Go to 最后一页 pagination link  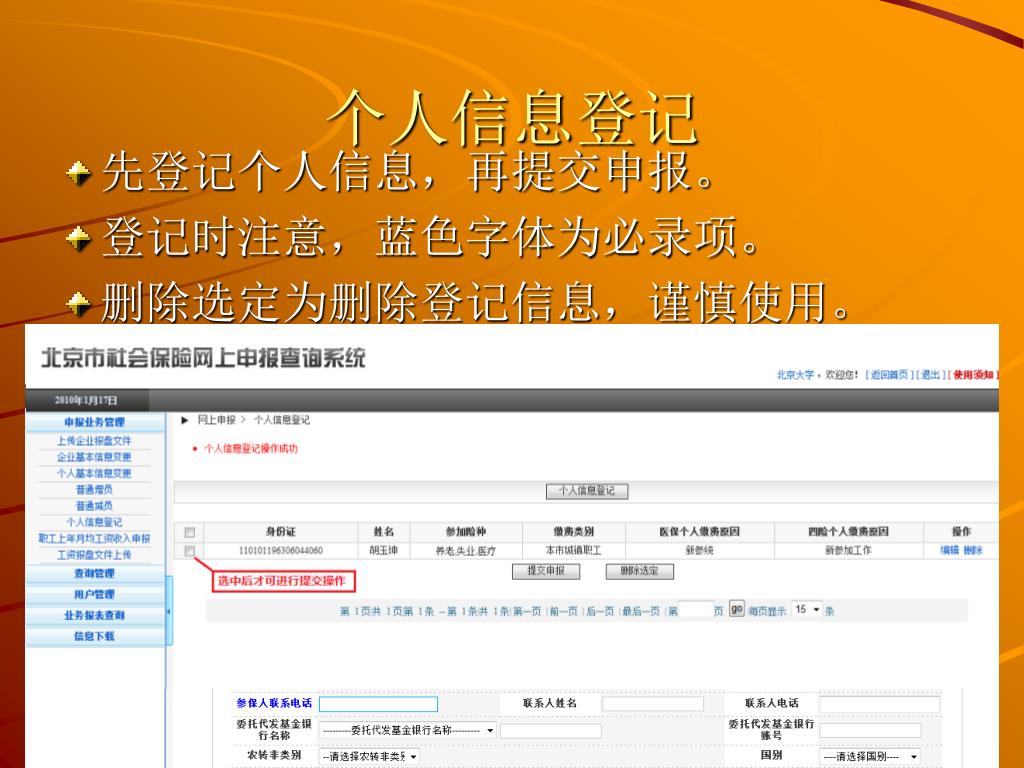[641, 611]
